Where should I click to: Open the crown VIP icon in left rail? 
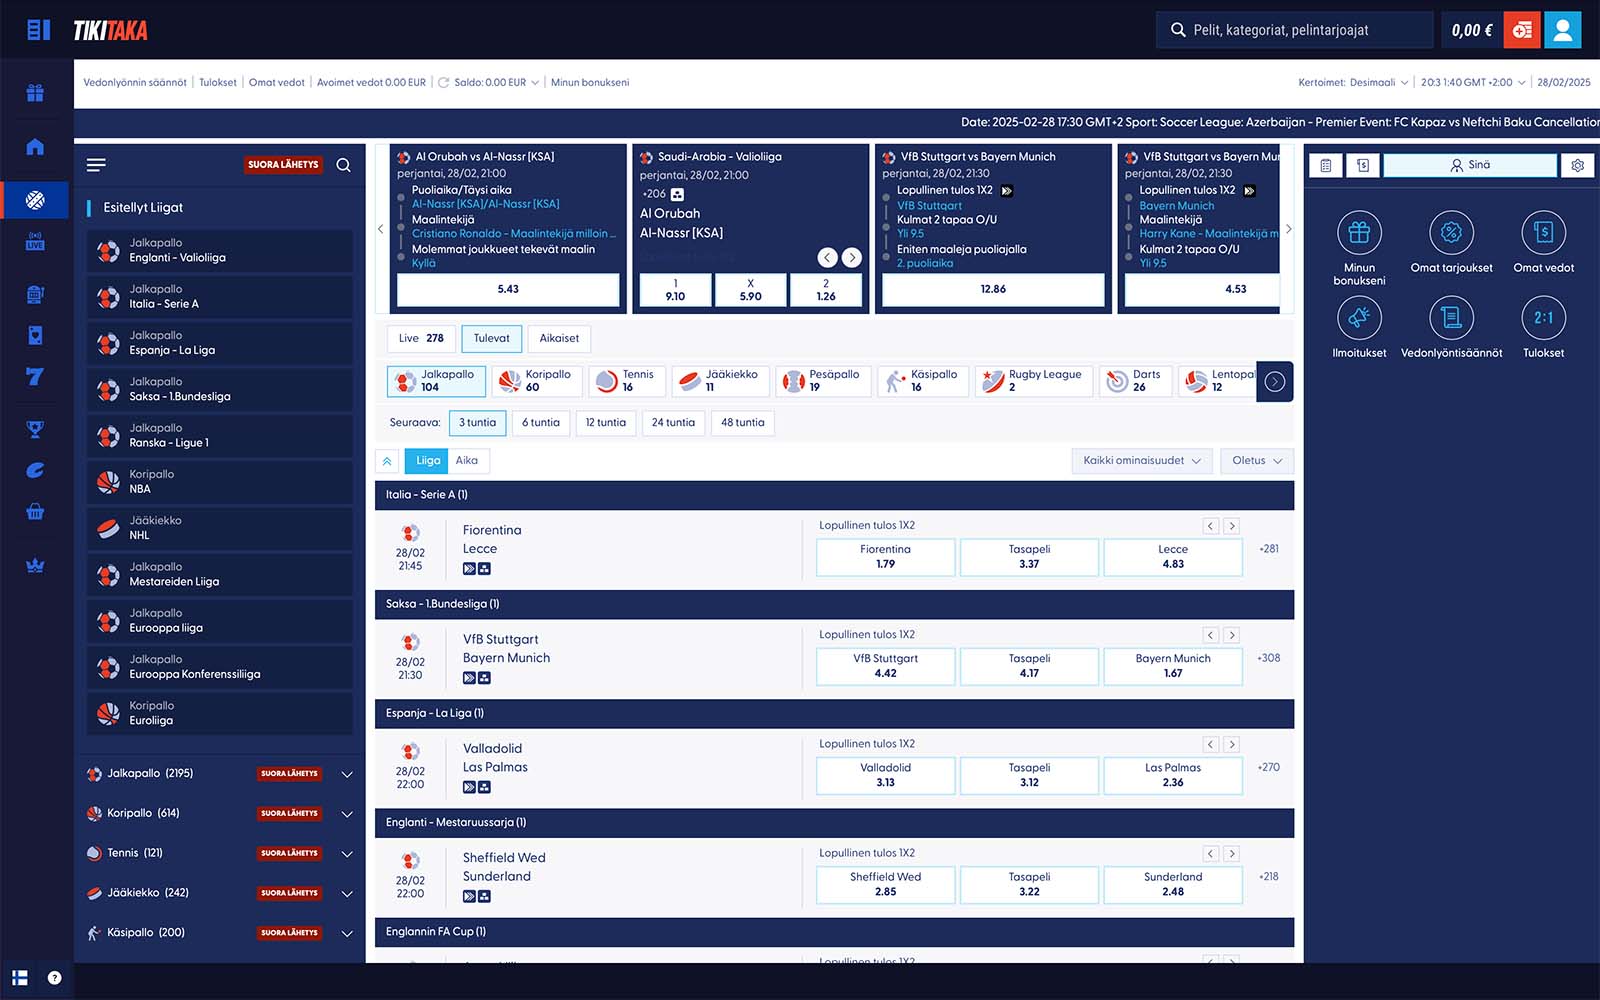click(x=35, y=565)
